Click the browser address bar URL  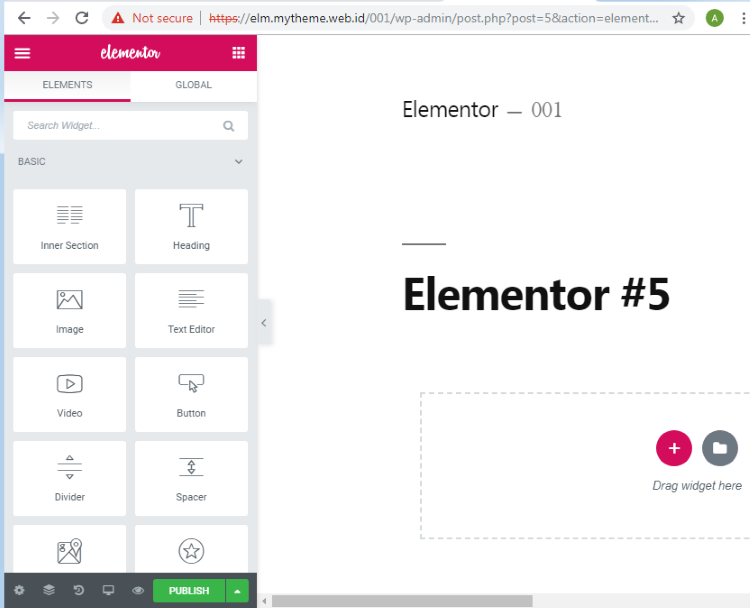click(433, 18)
